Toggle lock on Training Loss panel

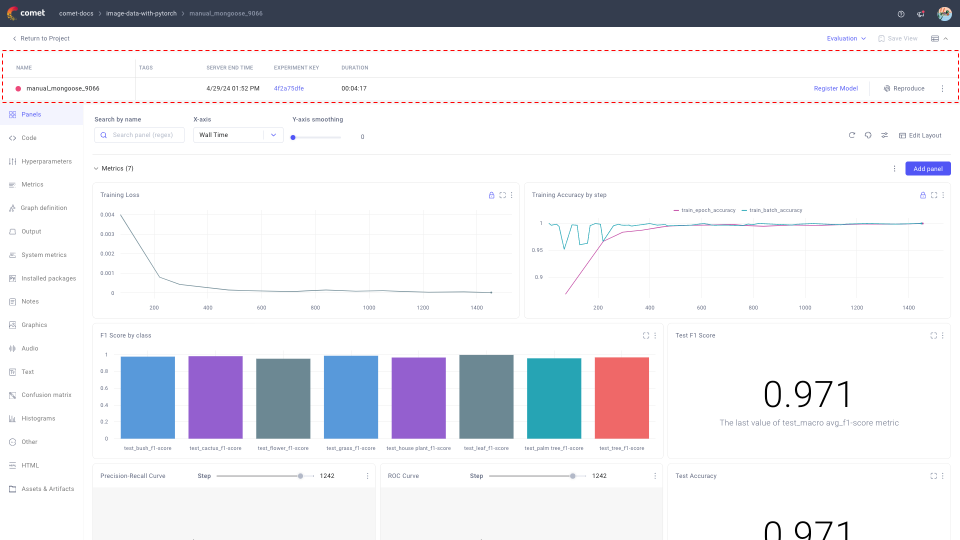tap(491, 195)
